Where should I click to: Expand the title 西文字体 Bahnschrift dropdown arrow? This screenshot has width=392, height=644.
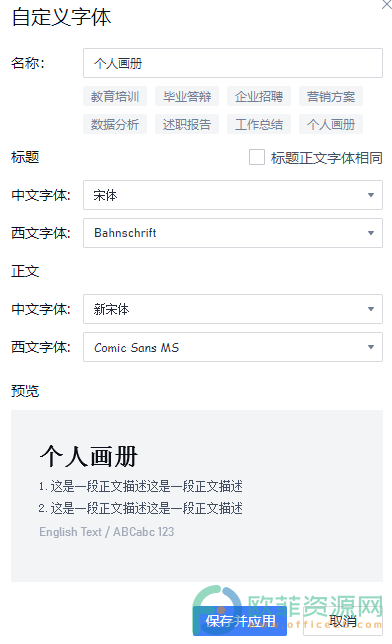tap(371, 233)
